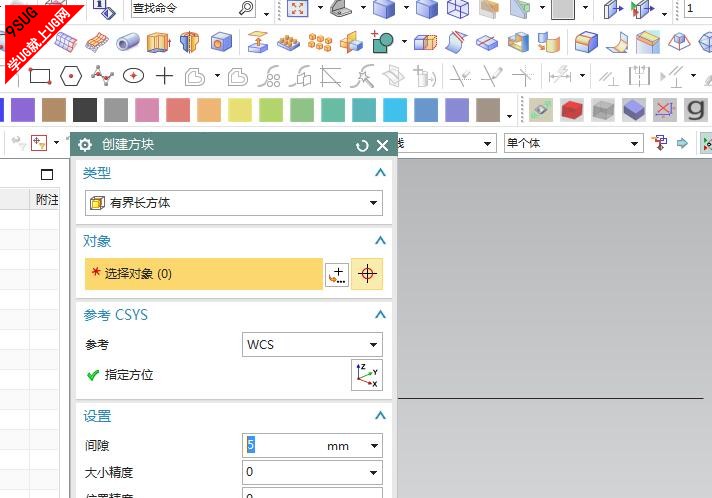This screenshot has height=498, width=712.
Task: Click the point dialog crosshair button
Action: [367, 274]
